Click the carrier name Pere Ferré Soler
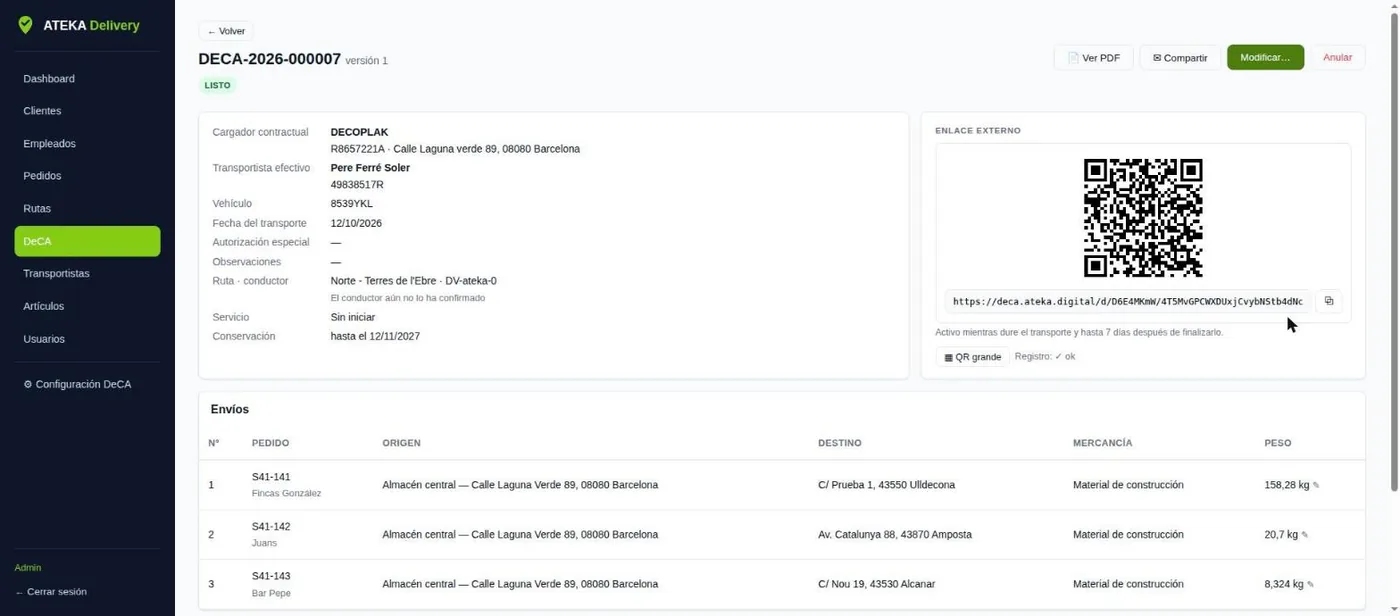Viewport: 1400px width, 616px height. [x=370, y=168]
